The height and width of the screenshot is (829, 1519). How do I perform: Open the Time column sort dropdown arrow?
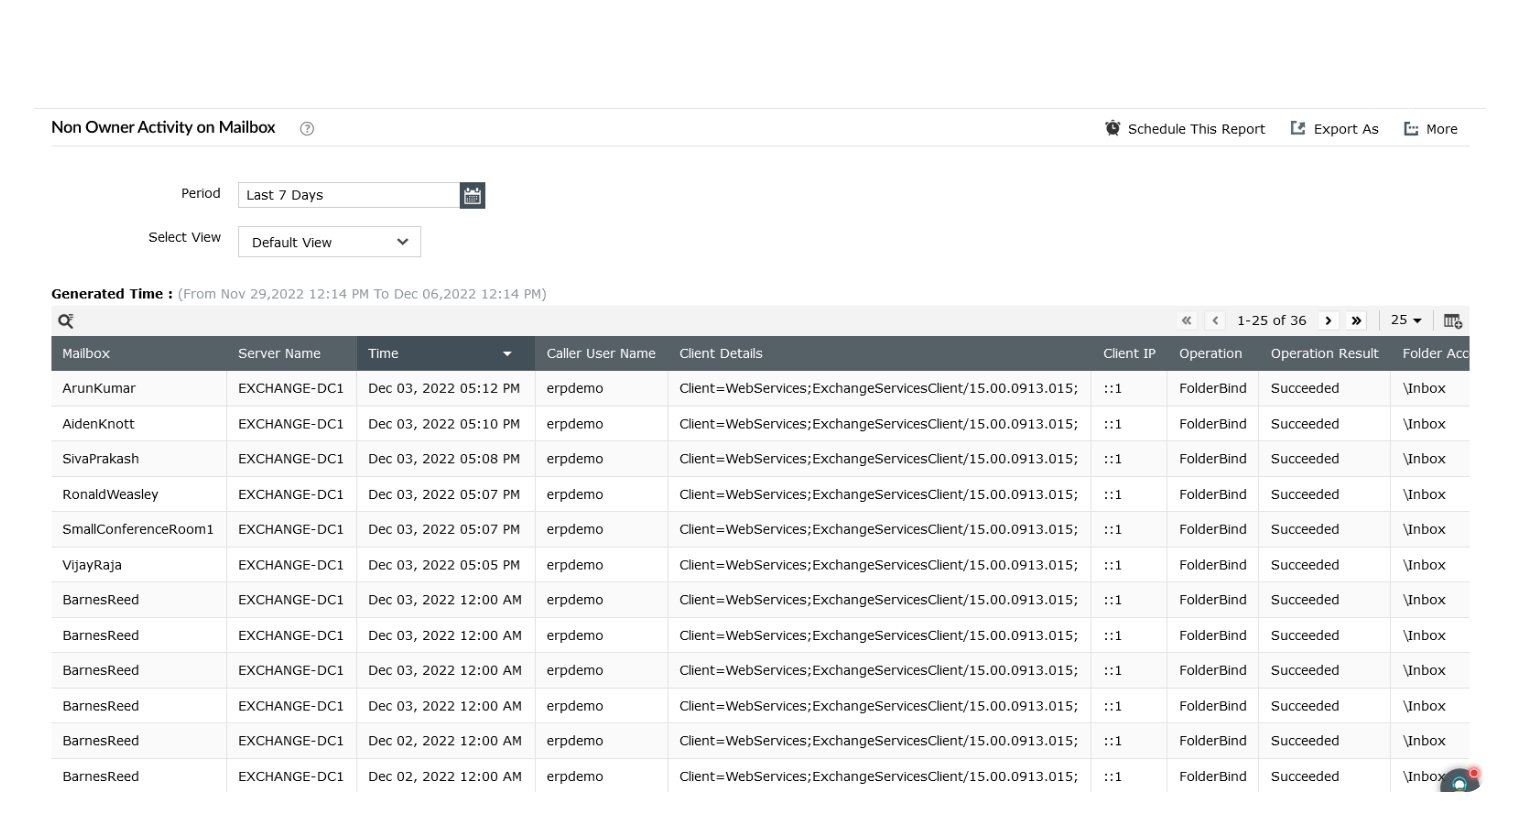point(507,353)
